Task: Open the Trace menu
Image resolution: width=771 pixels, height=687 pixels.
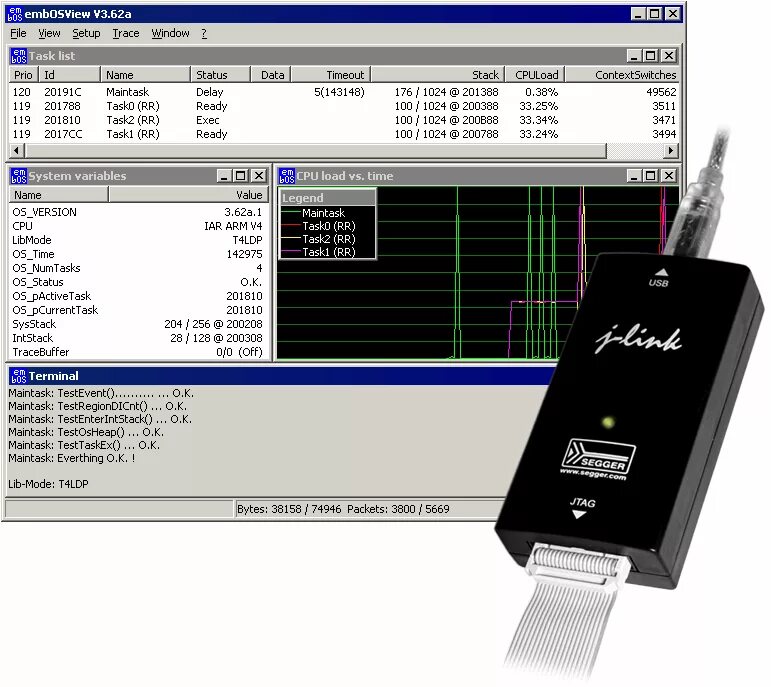Action: (x=125, y=33)
